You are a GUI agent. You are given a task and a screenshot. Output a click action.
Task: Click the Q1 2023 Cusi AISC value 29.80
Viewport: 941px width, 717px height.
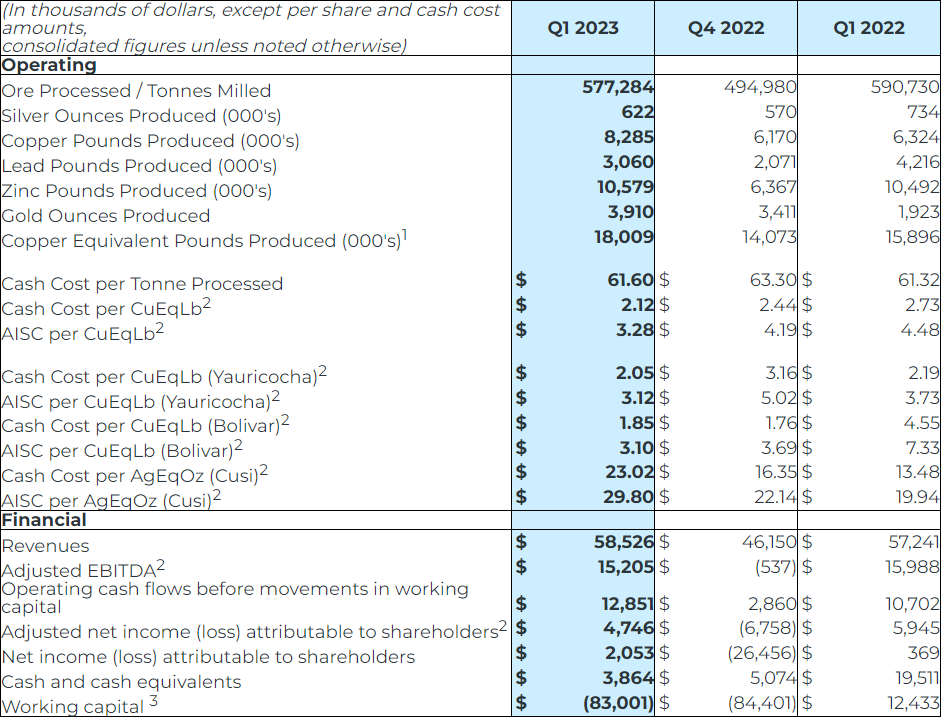pos(628,496)
